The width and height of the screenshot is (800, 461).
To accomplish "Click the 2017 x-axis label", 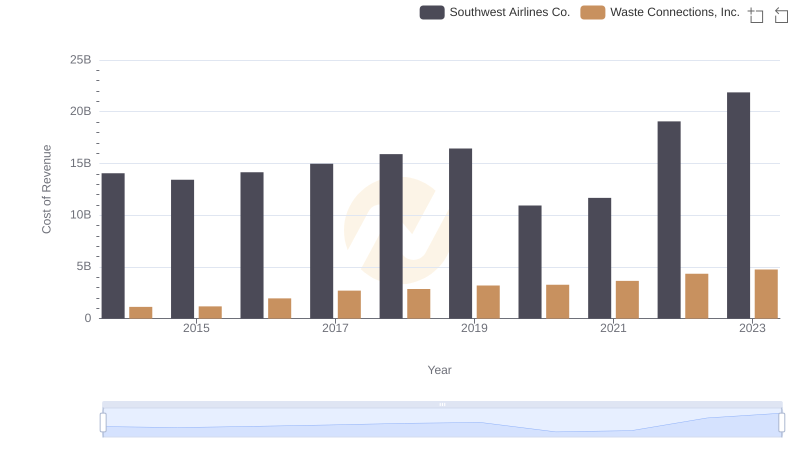I will point(335,328).
